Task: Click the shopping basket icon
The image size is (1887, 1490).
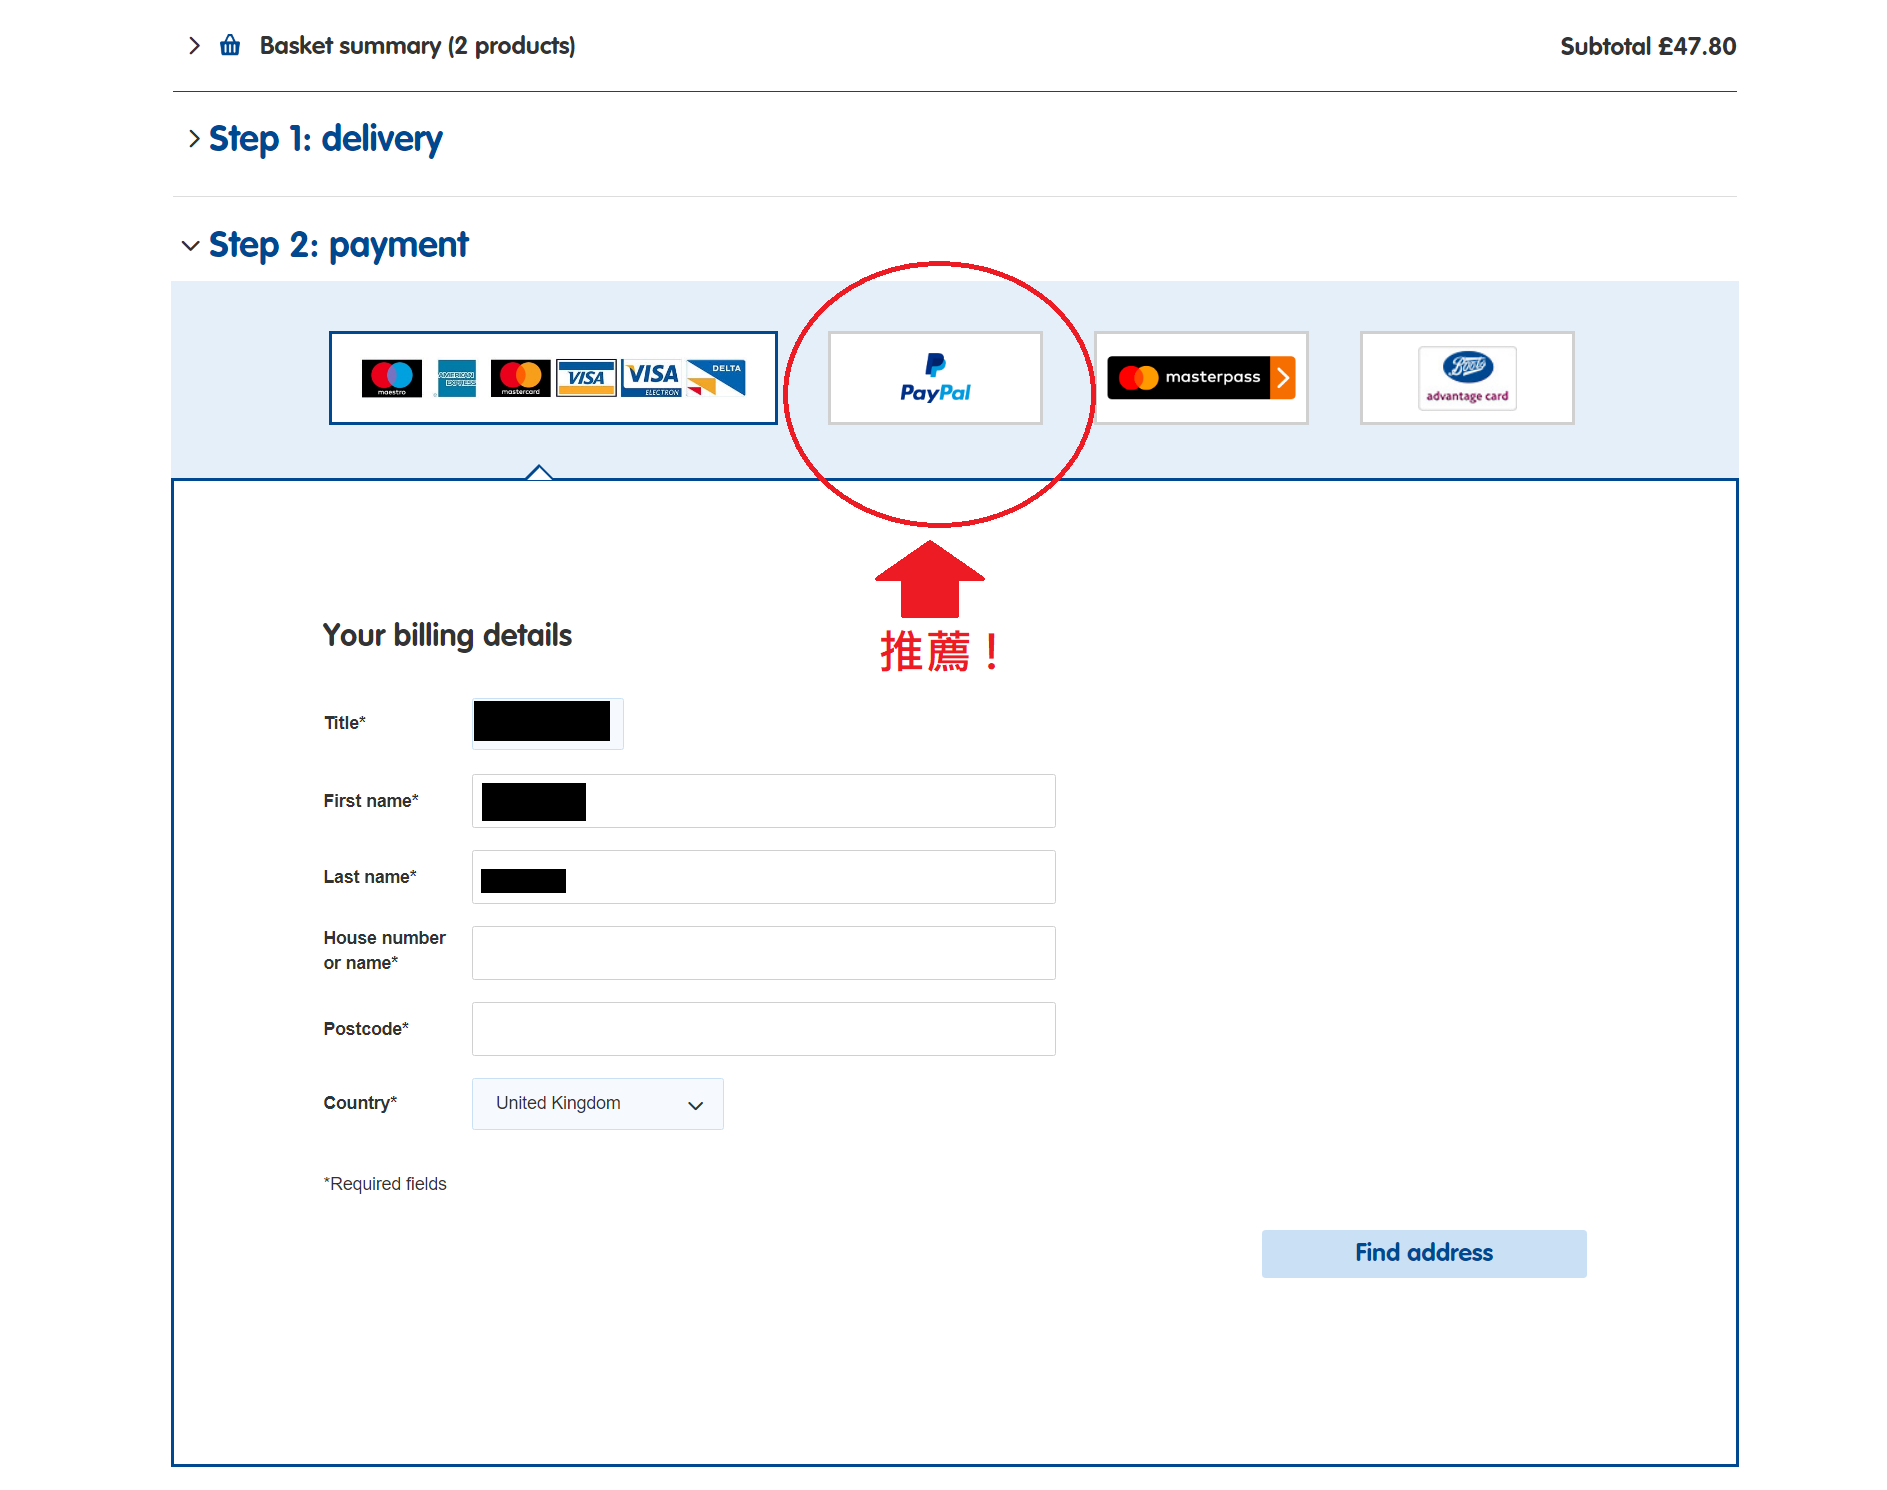Action: 230,46
